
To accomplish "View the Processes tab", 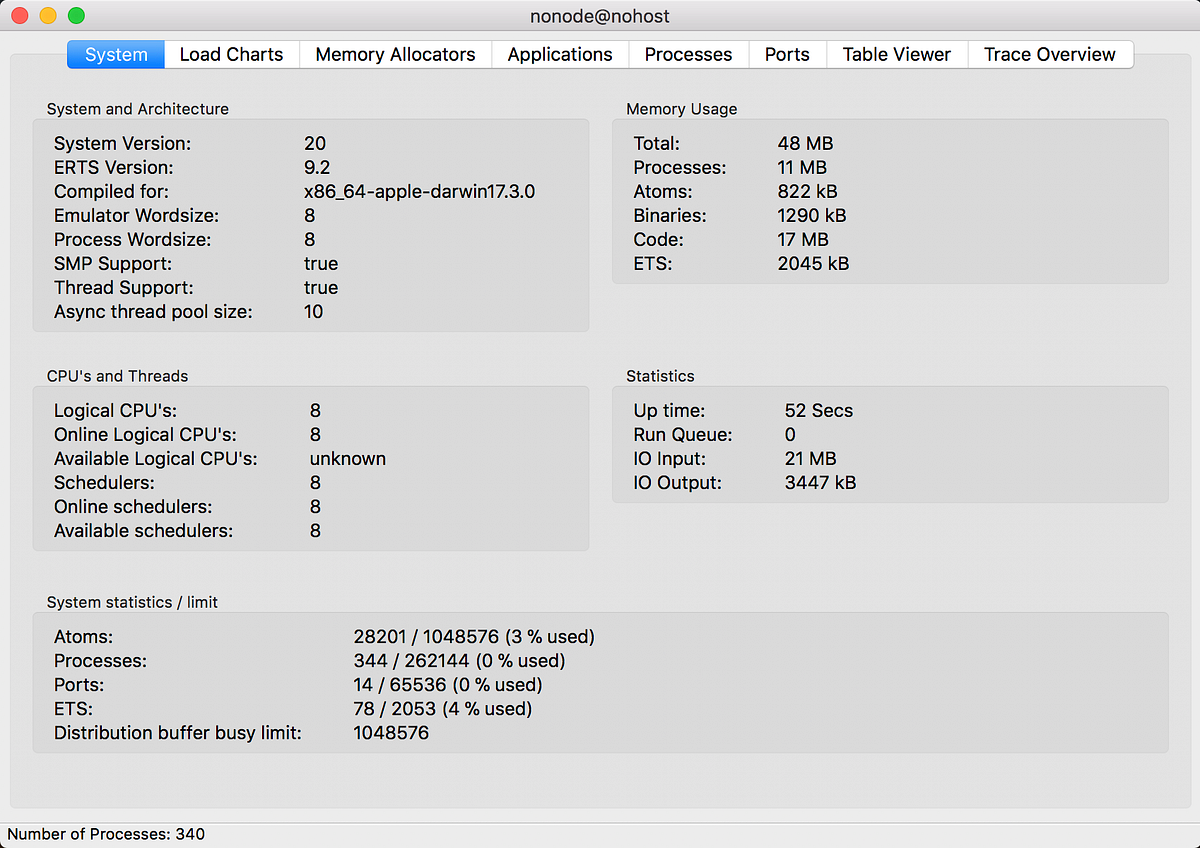I will click(x=688, y=54).
